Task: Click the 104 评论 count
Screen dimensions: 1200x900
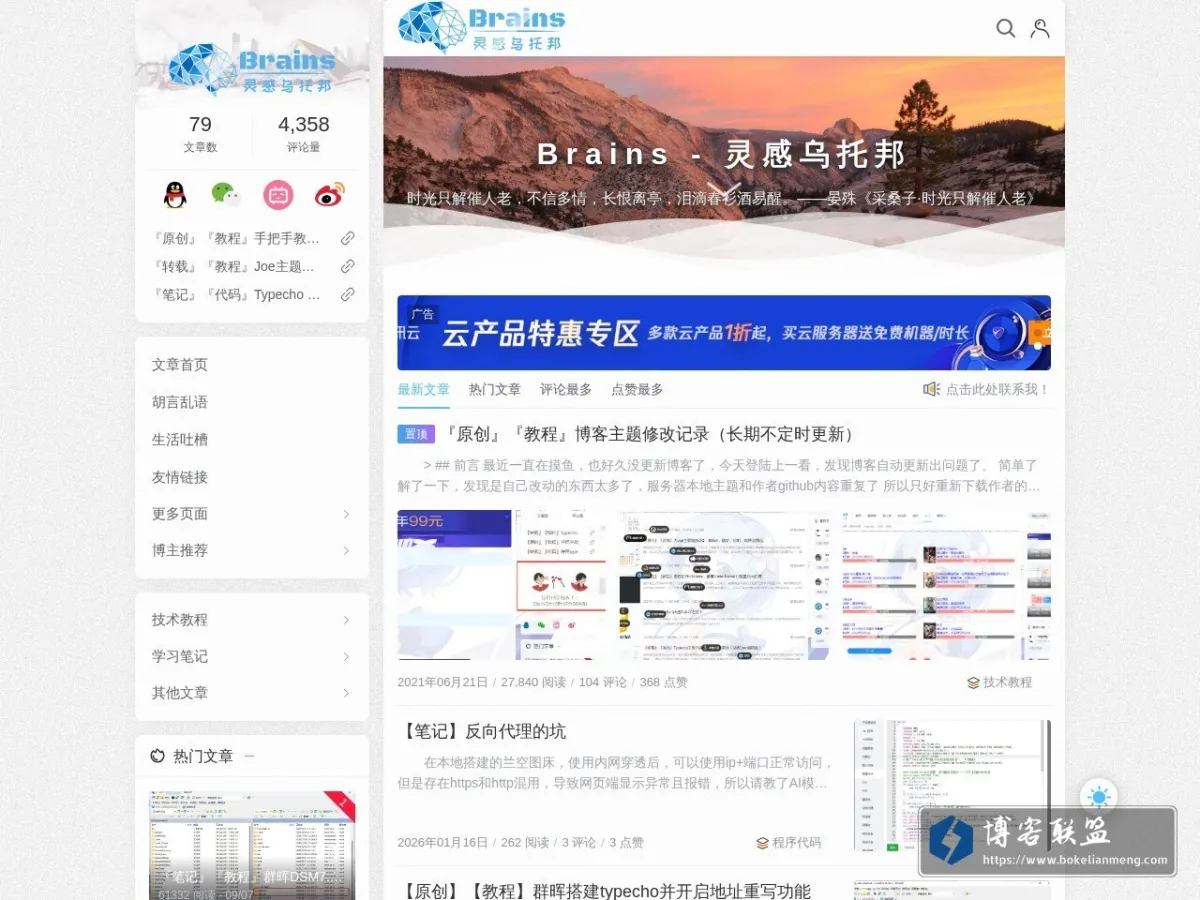Action: (x=603, y=682)
